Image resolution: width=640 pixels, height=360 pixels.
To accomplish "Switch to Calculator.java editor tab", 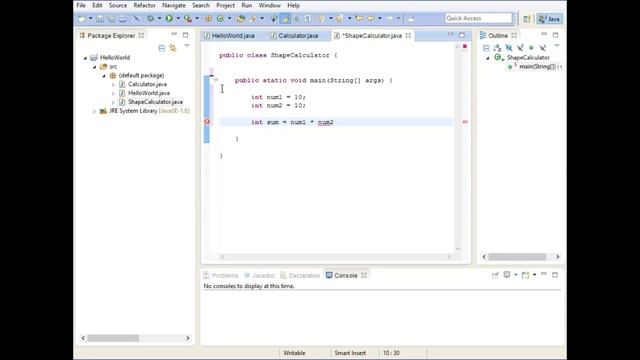I will tap(294, 36).
